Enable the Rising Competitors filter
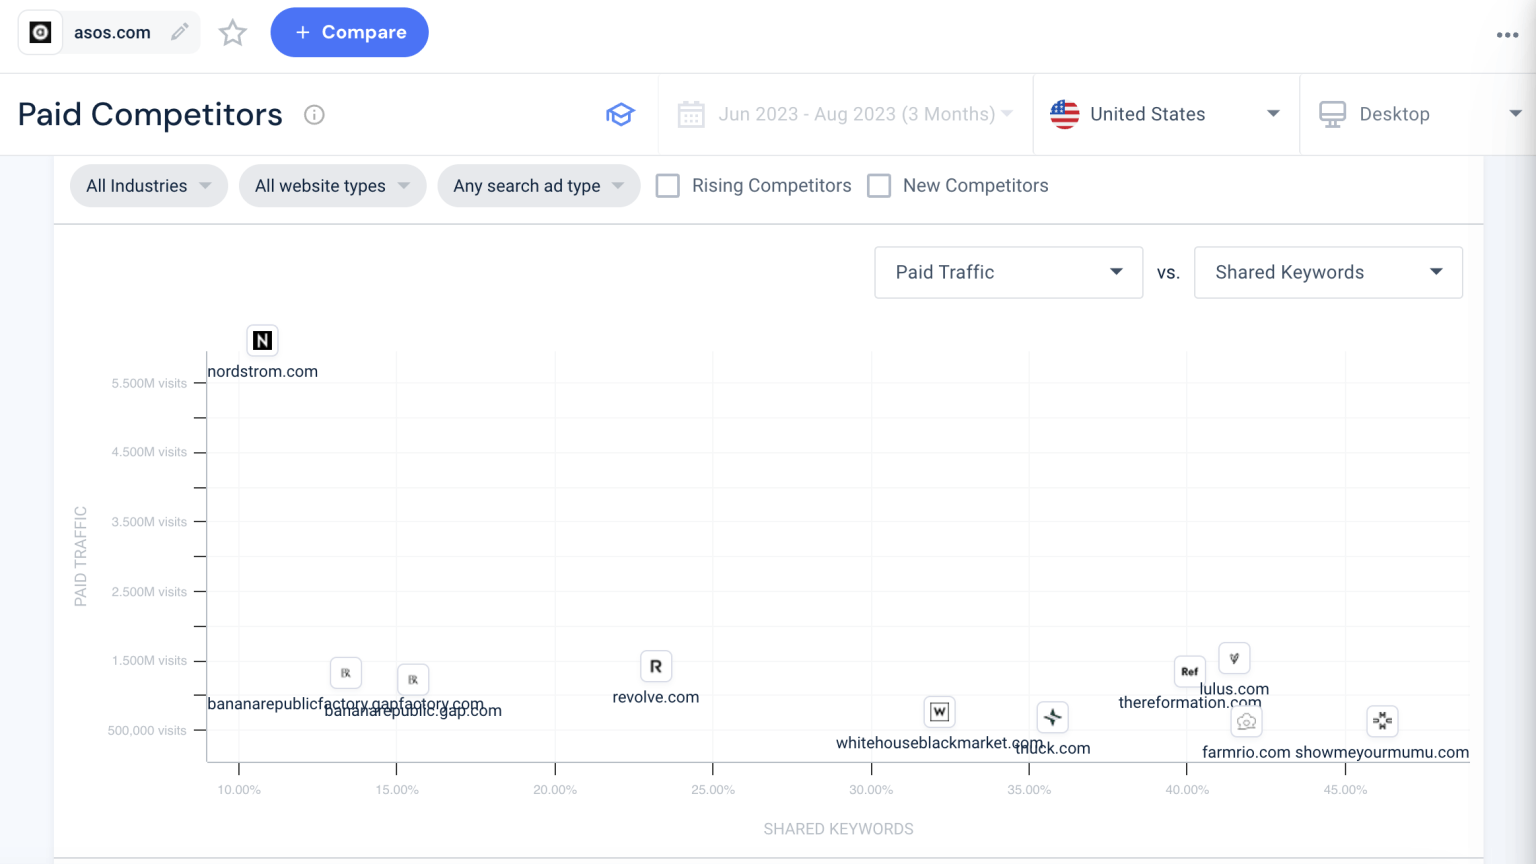The width and height of the screenshot is (1536, 864). click(x=667, y=185)
